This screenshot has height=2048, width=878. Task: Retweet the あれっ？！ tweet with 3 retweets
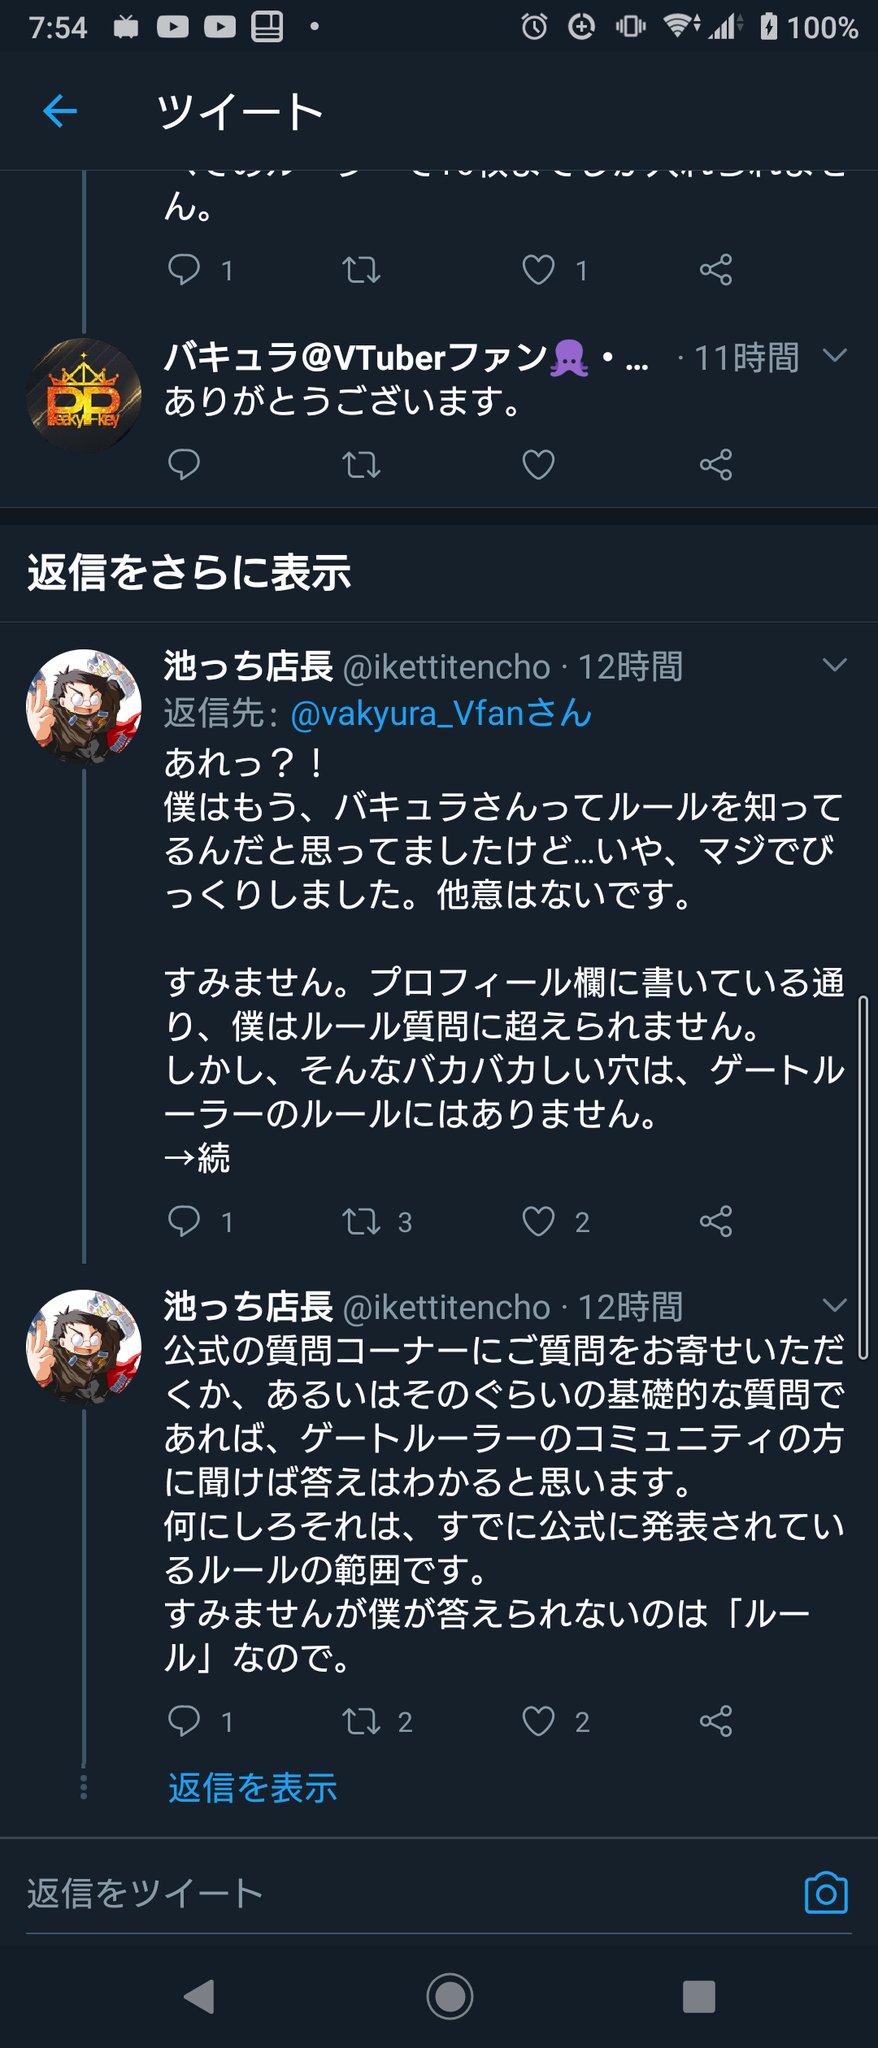361,1221
